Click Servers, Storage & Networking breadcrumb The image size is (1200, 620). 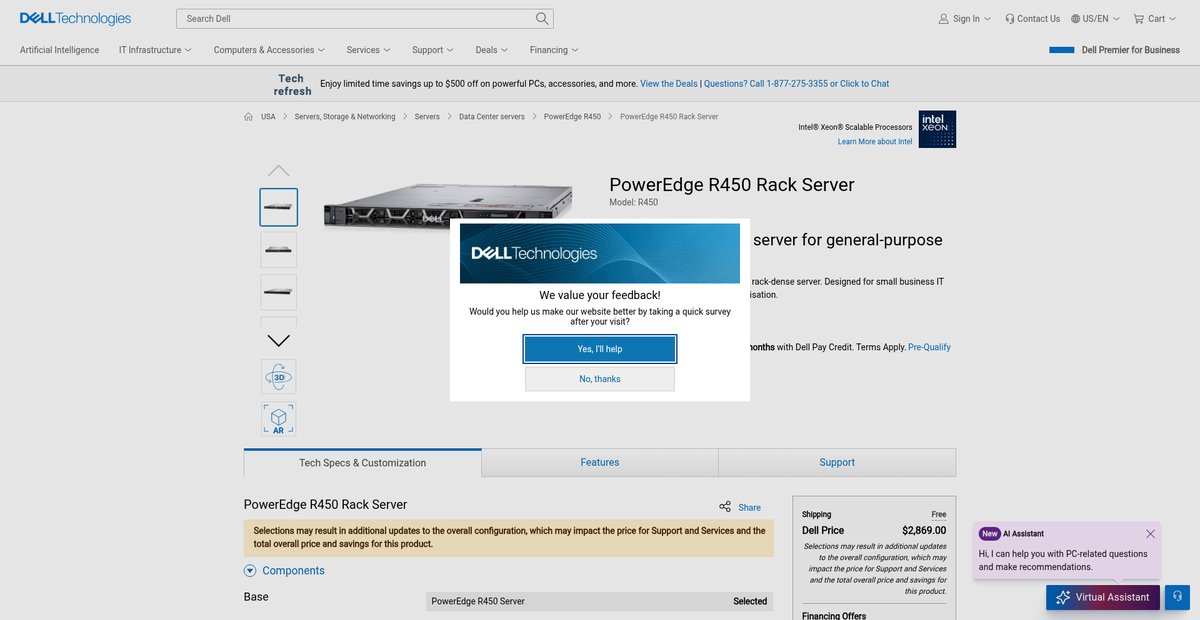click(x=345, y=117)
